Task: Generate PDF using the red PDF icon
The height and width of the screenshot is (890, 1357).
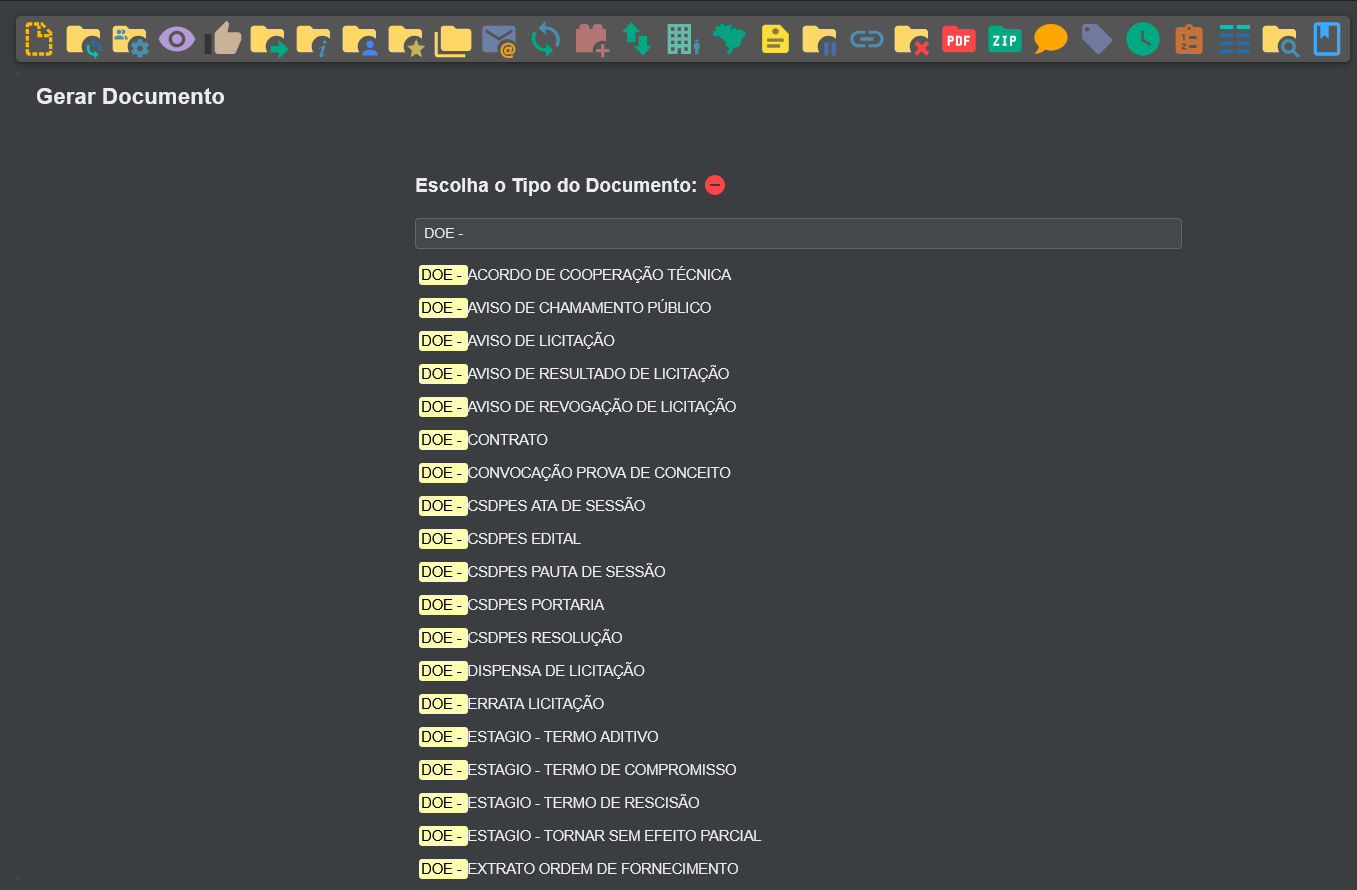Action: point(959,40)
